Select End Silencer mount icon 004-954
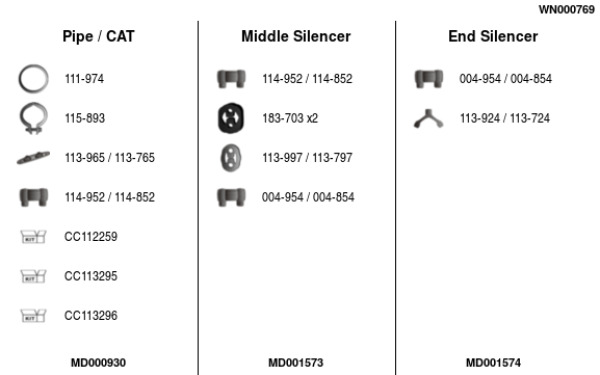The image size is (600, 375). click(x=429, y=79)
